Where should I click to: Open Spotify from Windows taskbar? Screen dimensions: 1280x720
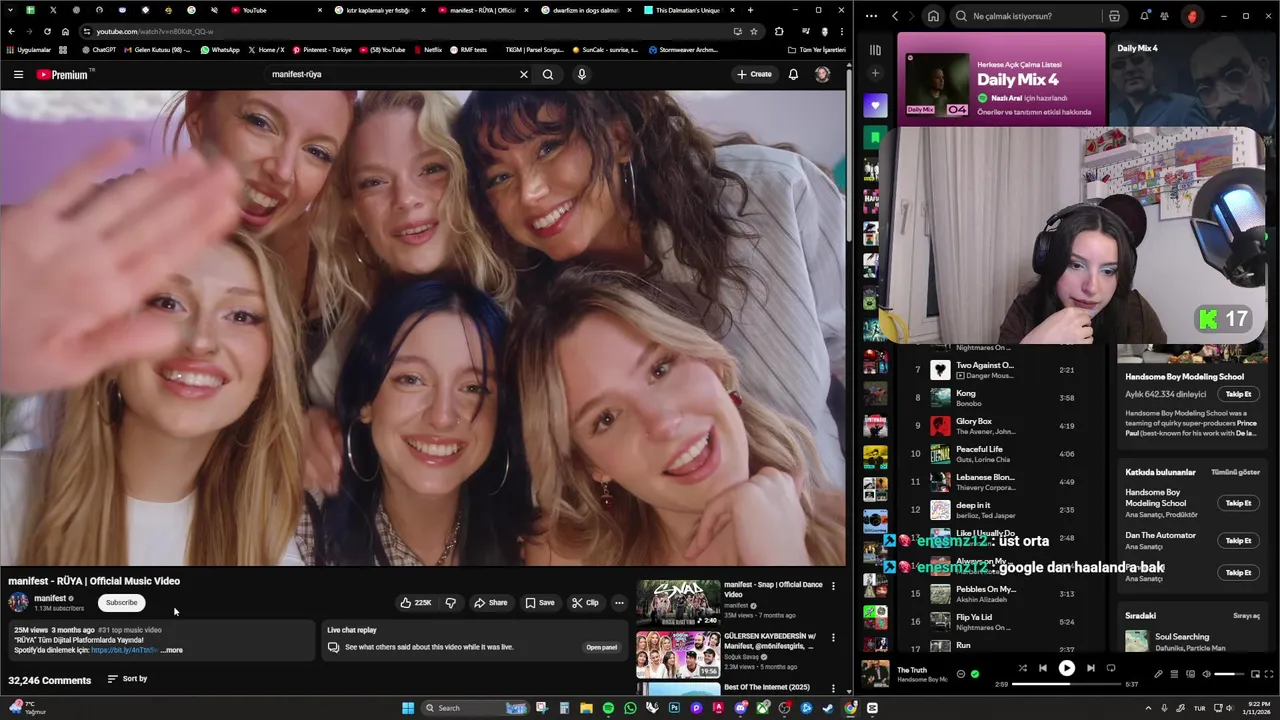(x=608, y=708)
